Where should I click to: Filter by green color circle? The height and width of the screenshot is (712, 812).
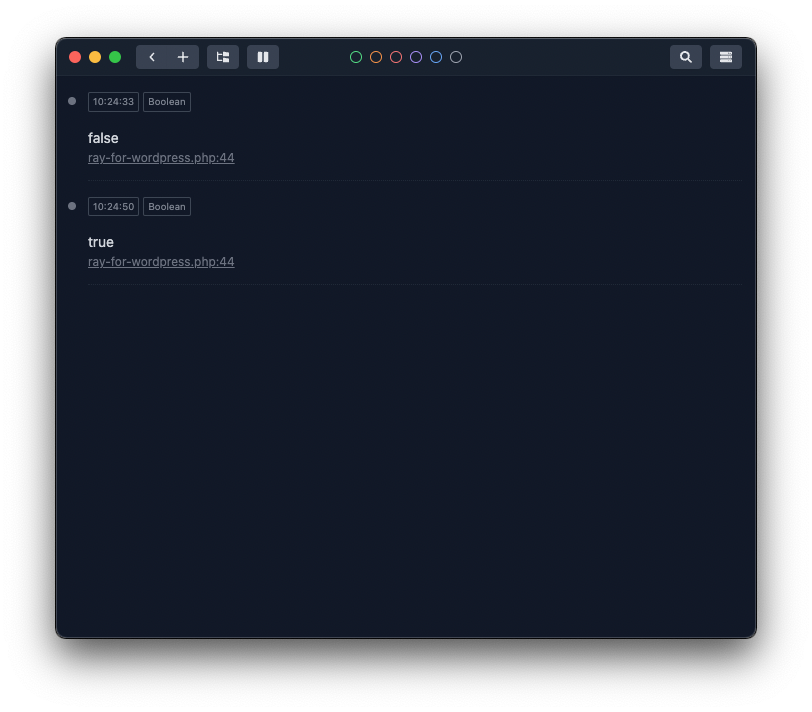[x=356, y=57]
